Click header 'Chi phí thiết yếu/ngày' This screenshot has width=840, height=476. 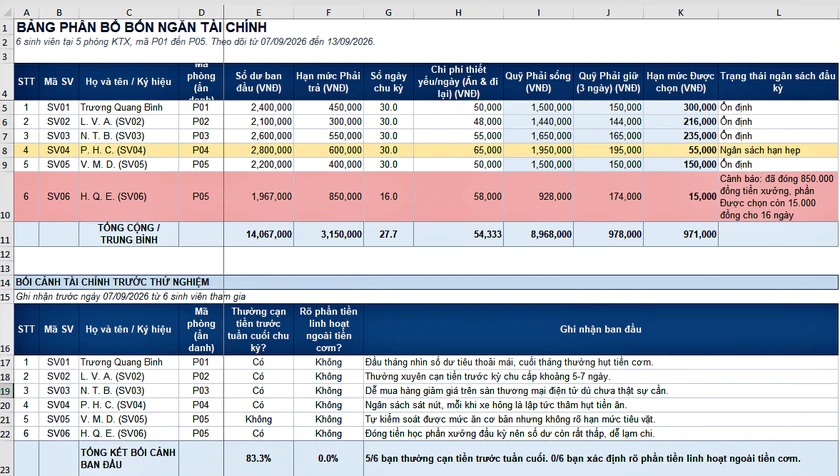[x=458, y=82]
